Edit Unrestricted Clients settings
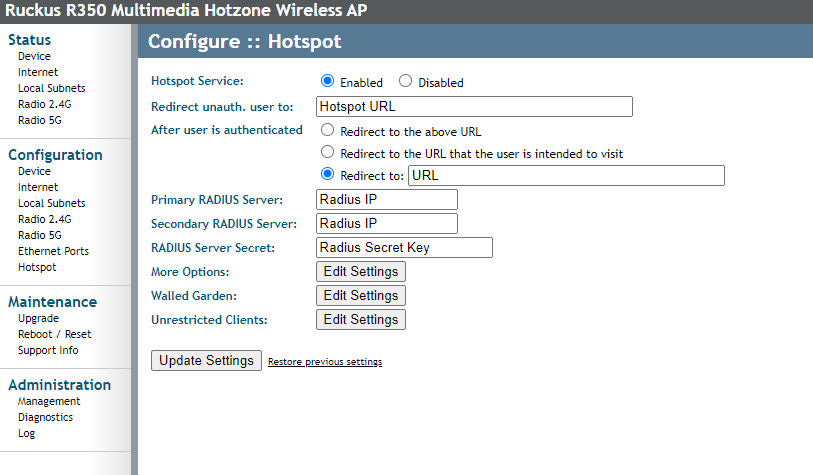 [361, 320]
